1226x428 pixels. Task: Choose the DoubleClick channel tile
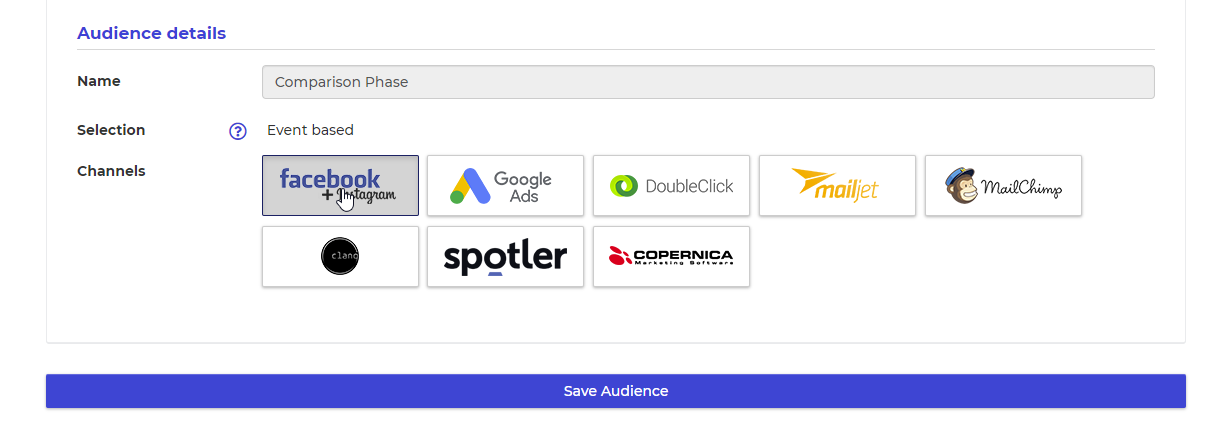click(x=671, y=185)
